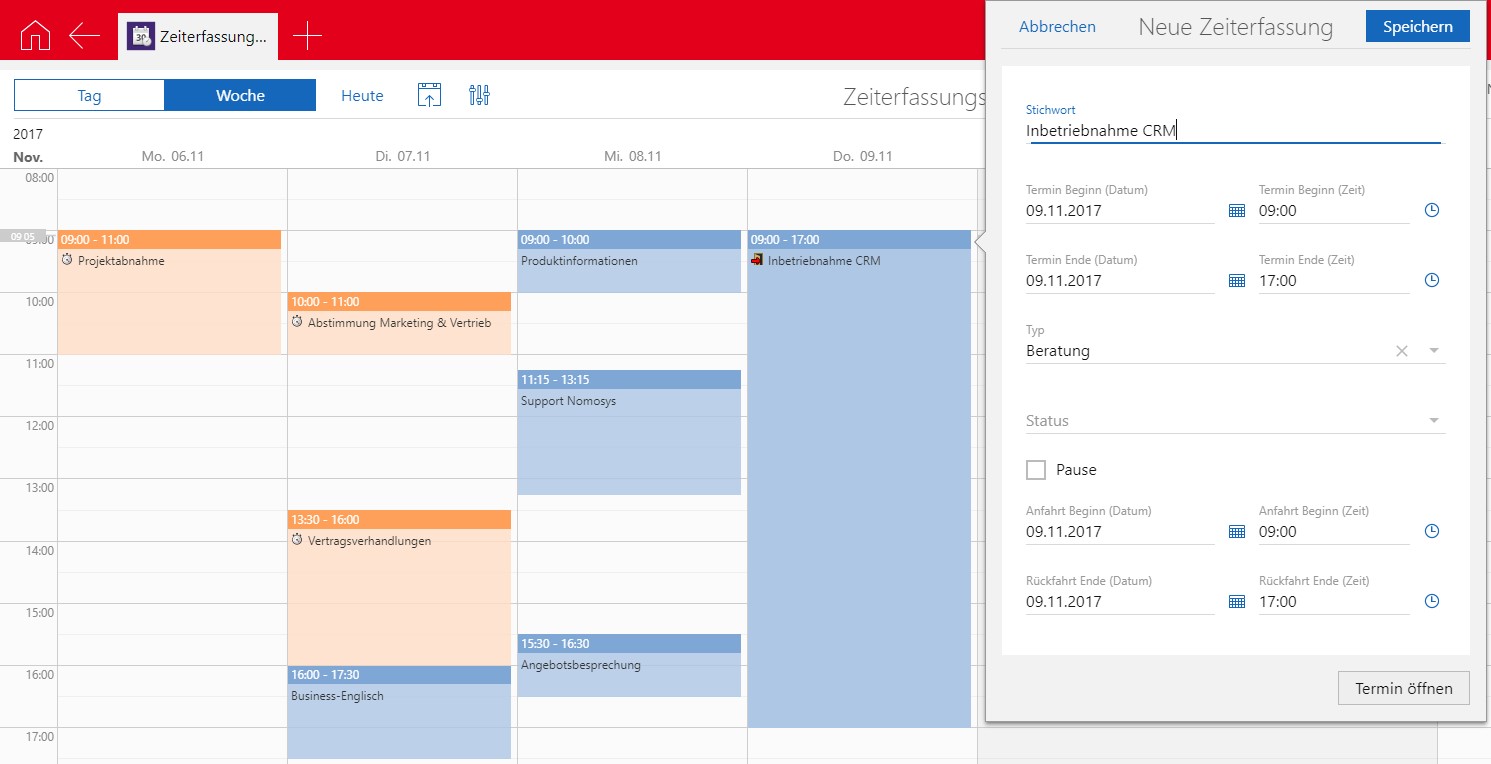
Task: Switch to the Woche view
Action: [240, 96]
